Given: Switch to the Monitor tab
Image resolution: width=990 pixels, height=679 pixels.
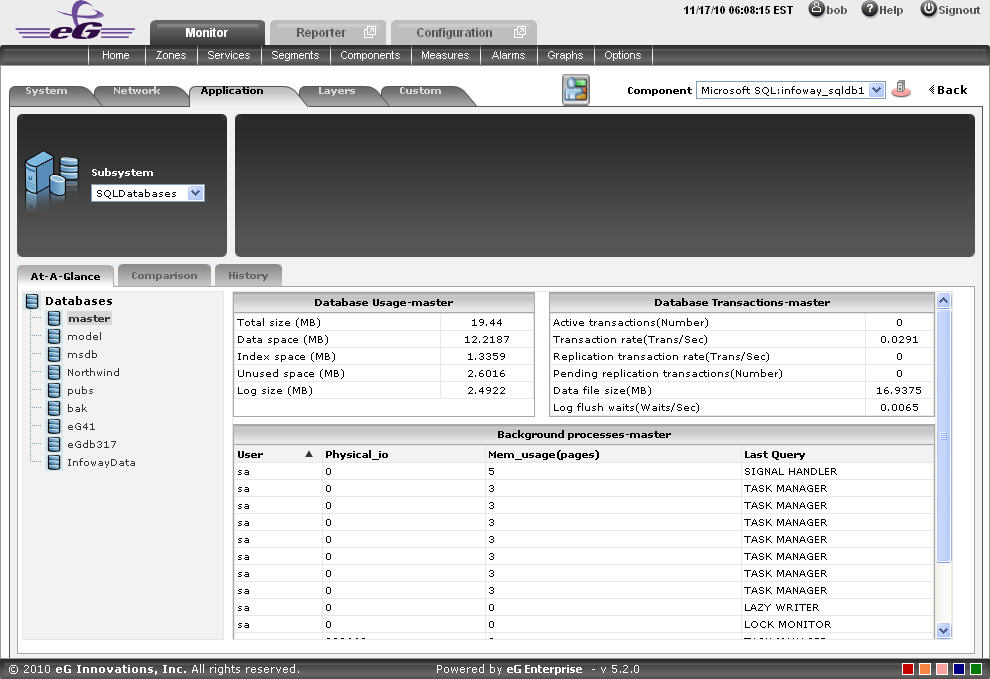Looking at the screenshot, I should [207, 33].
